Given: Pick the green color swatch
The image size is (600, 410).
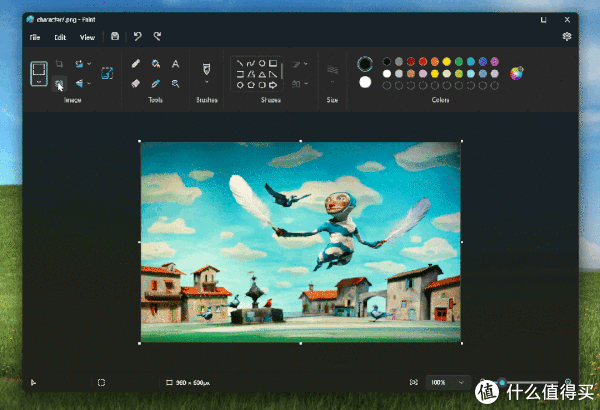Looking at the screenshot, I should 459,61.
